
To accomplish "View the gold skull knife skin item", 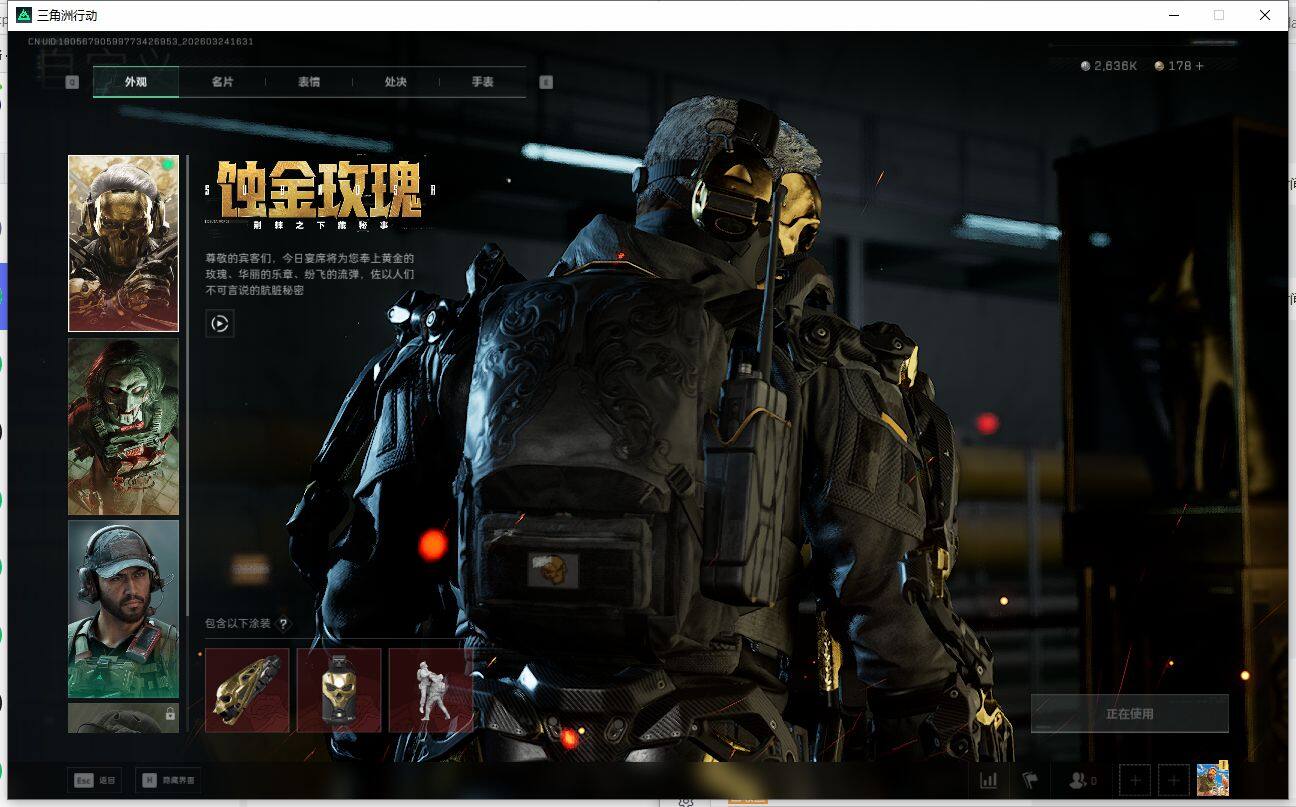I will [x=247, y=690].
